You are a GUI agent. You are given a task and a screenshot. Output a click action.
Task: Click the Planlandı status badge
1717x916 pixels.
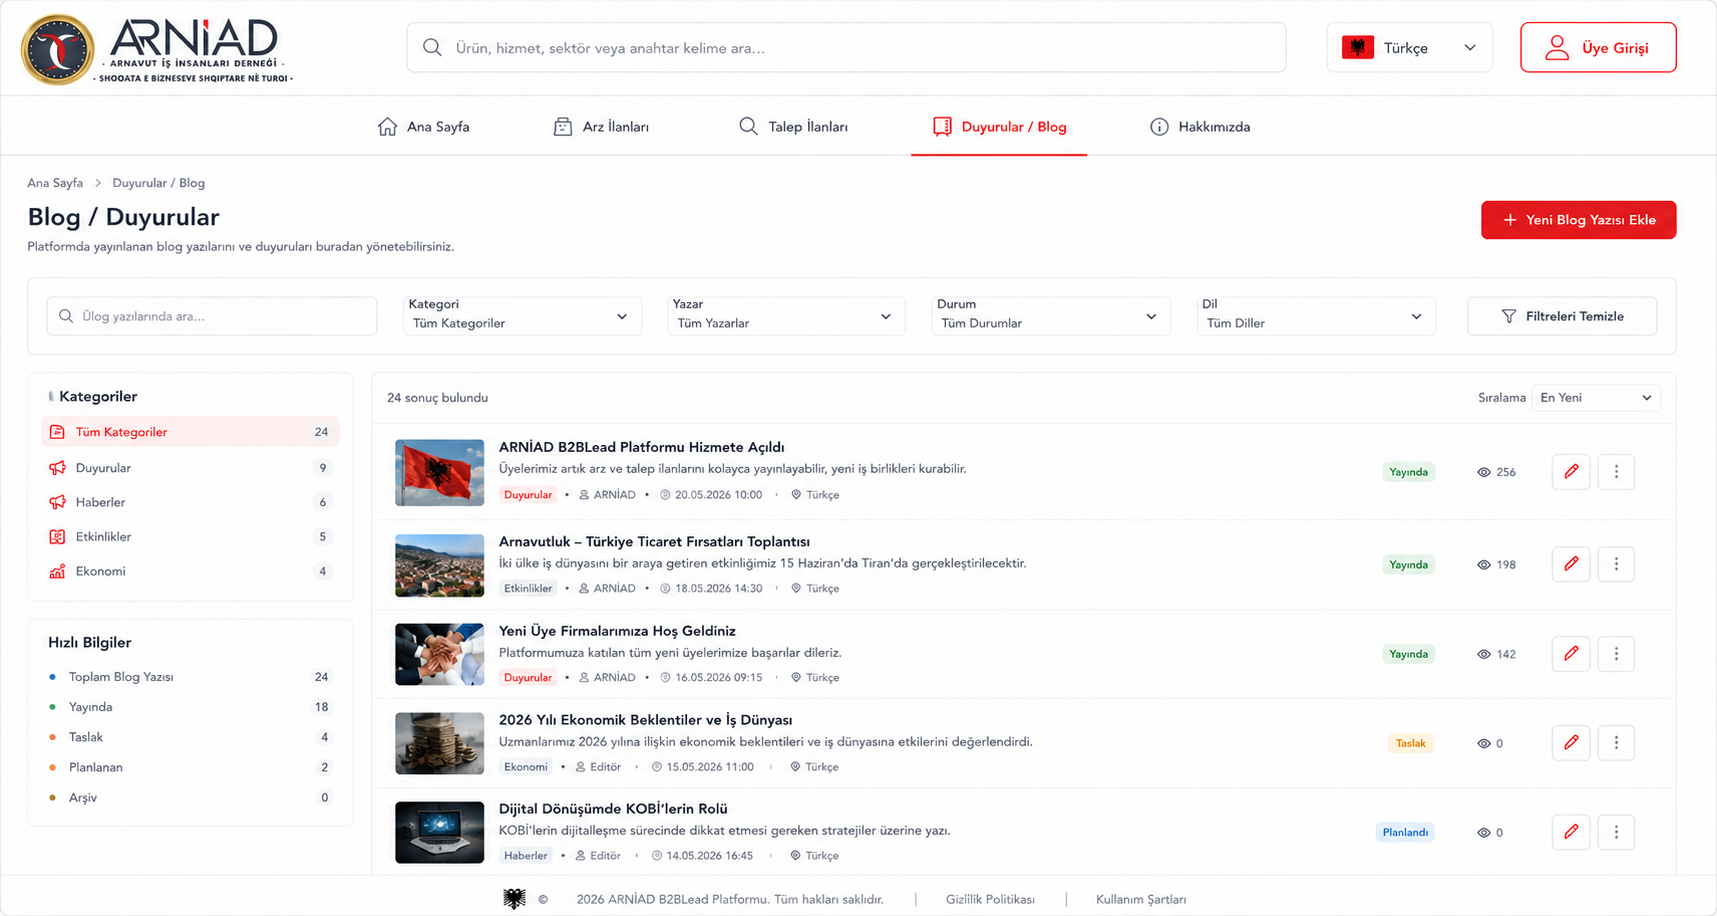[1405, 832]
